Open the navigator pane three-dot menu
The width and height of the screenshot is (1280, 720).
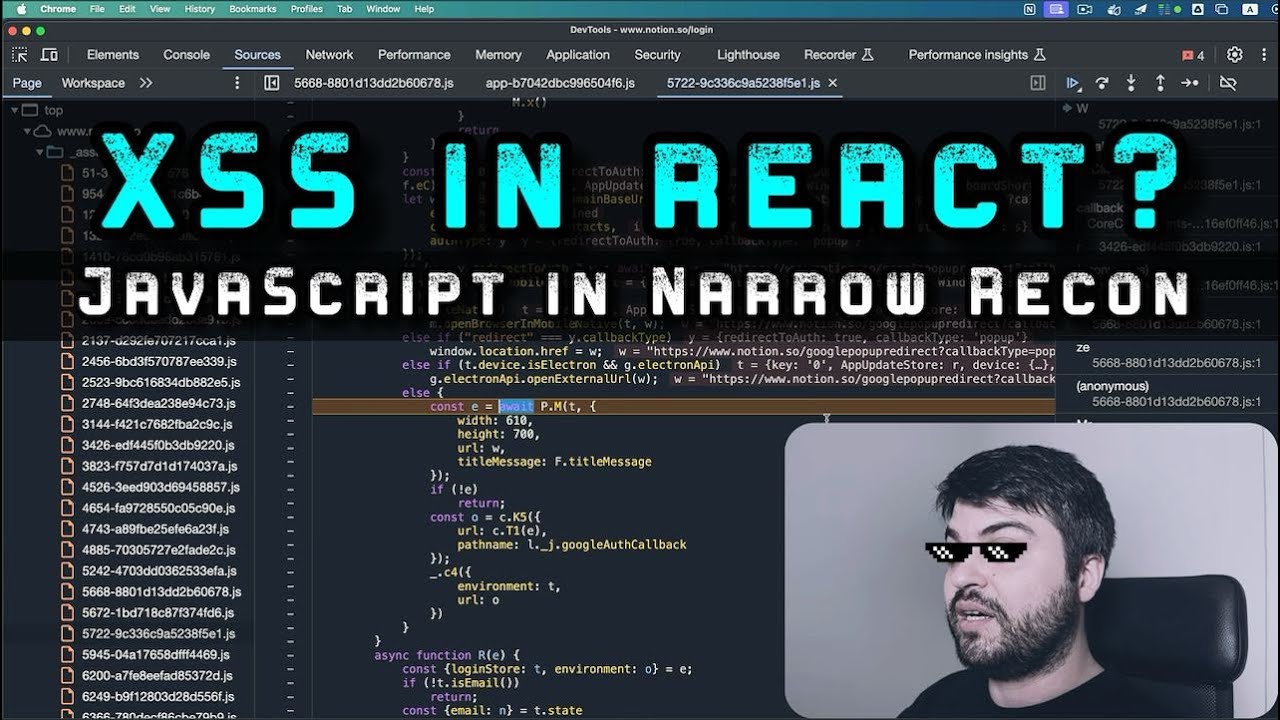237,83
